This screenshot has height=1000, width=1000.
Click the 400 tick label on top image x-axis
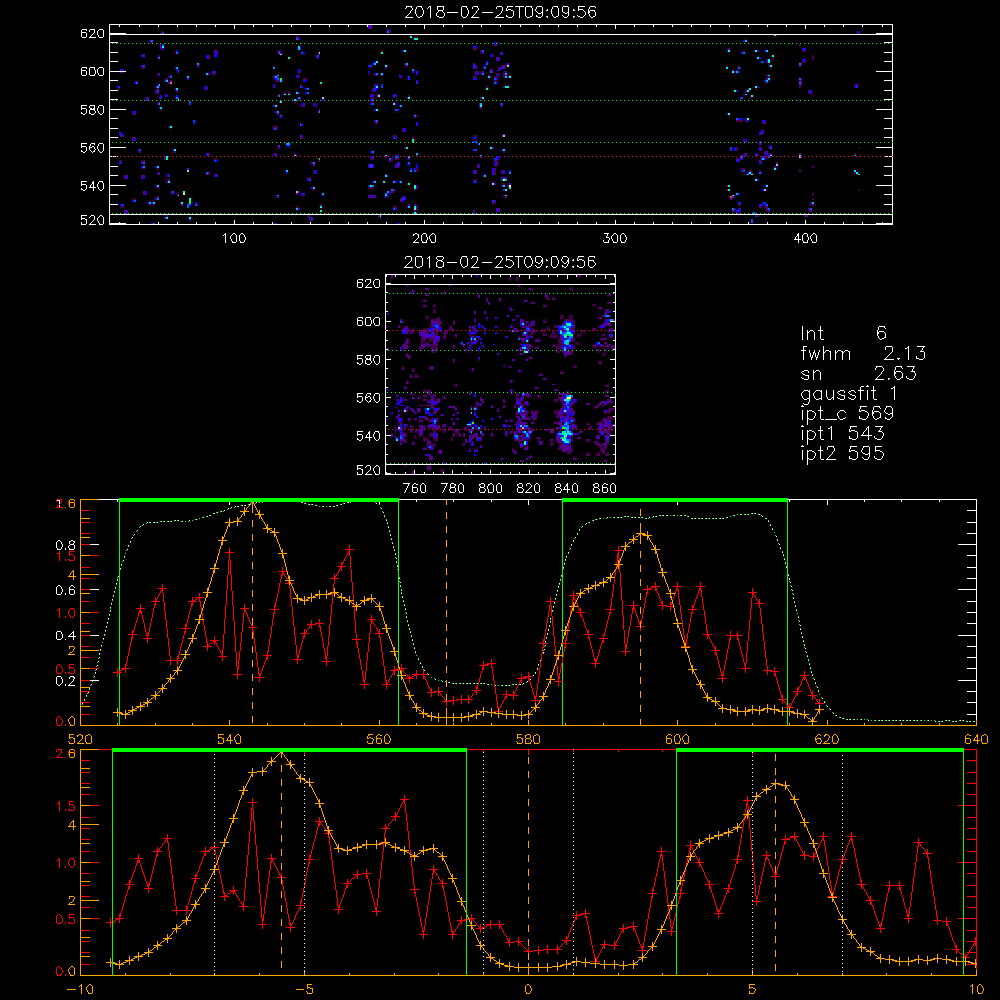pos(805,239)
